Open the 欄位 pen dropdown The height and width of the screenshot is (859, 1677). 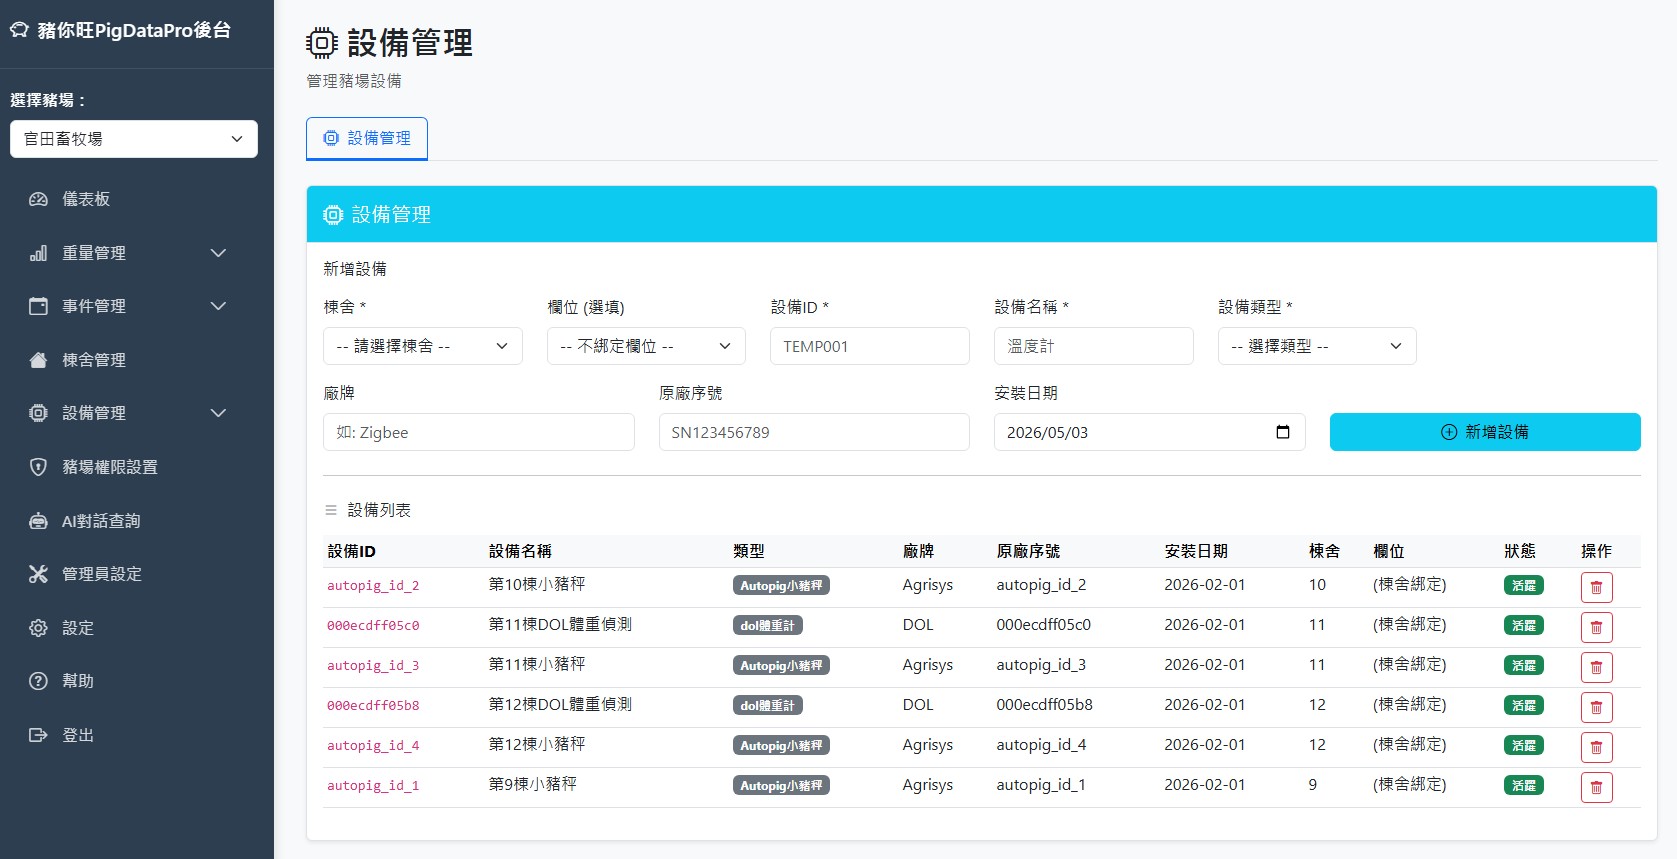coord(646,346)
